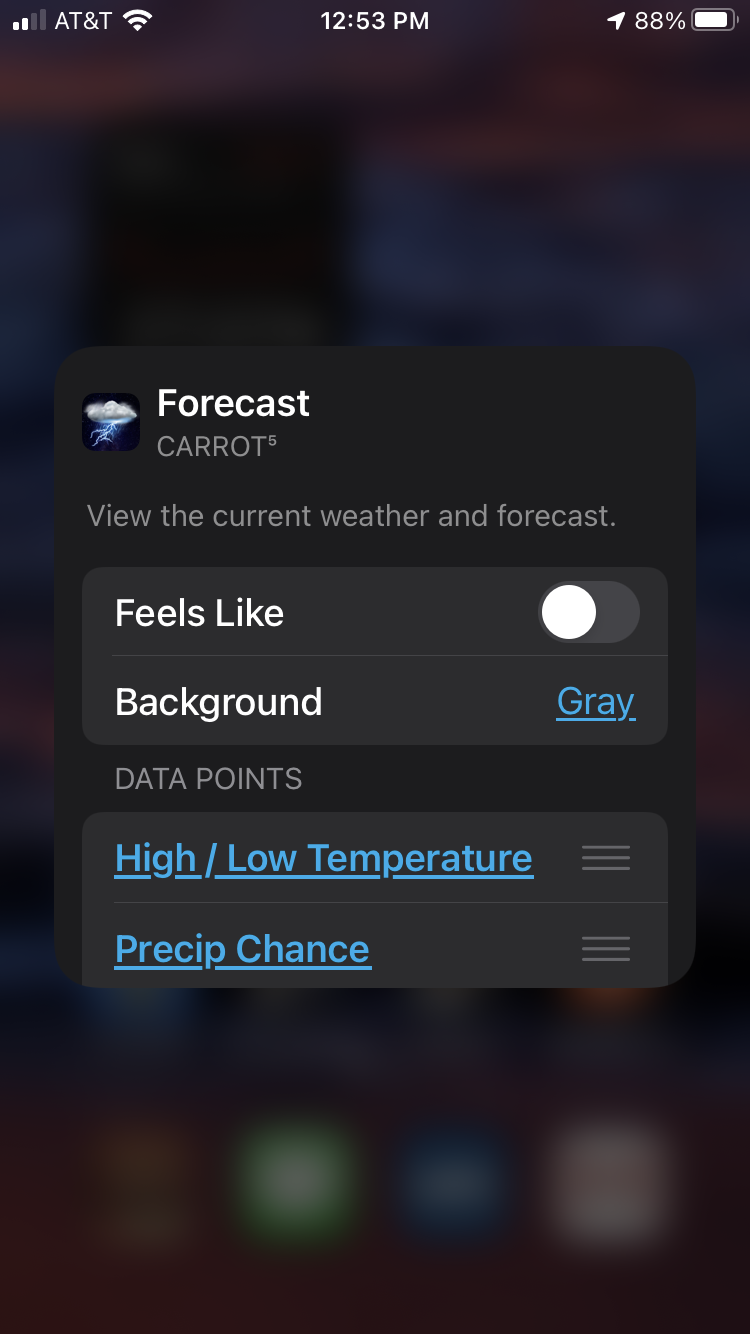The image size is (750, 1334).
Task: Tap the battery icon in the status bar
Action: pyautogui.click(x=715, y=21)
